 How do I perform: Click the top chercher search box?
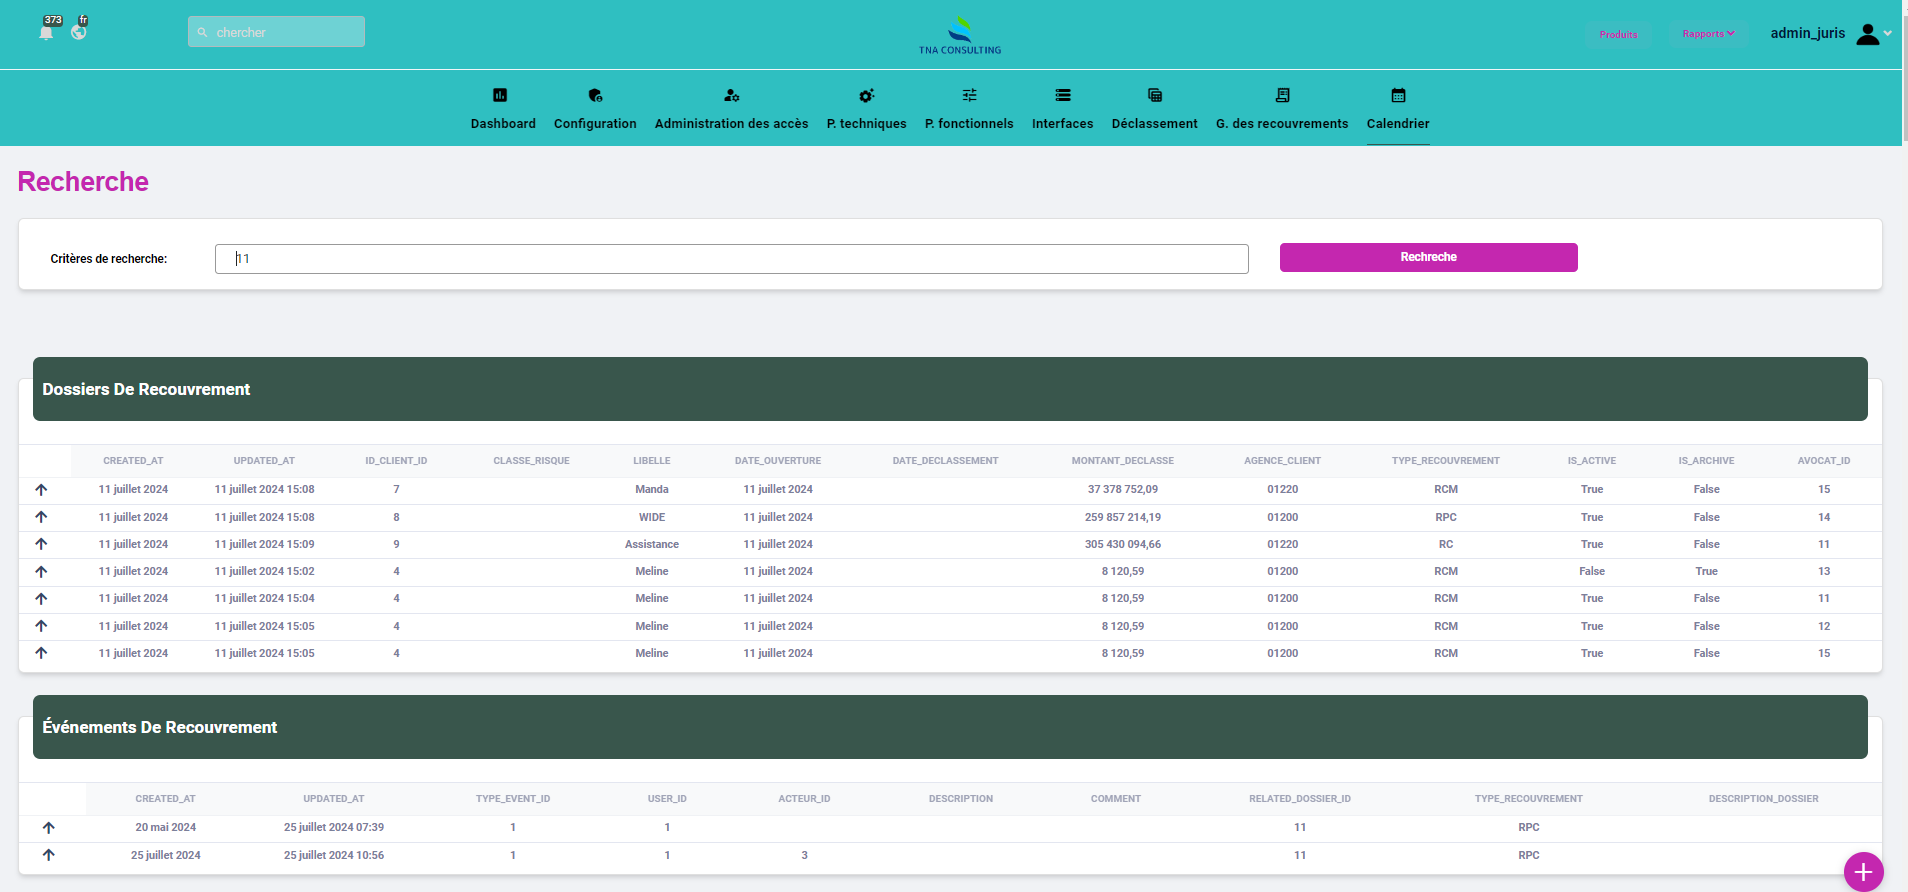pyautogui.click(x=277, y=32)
